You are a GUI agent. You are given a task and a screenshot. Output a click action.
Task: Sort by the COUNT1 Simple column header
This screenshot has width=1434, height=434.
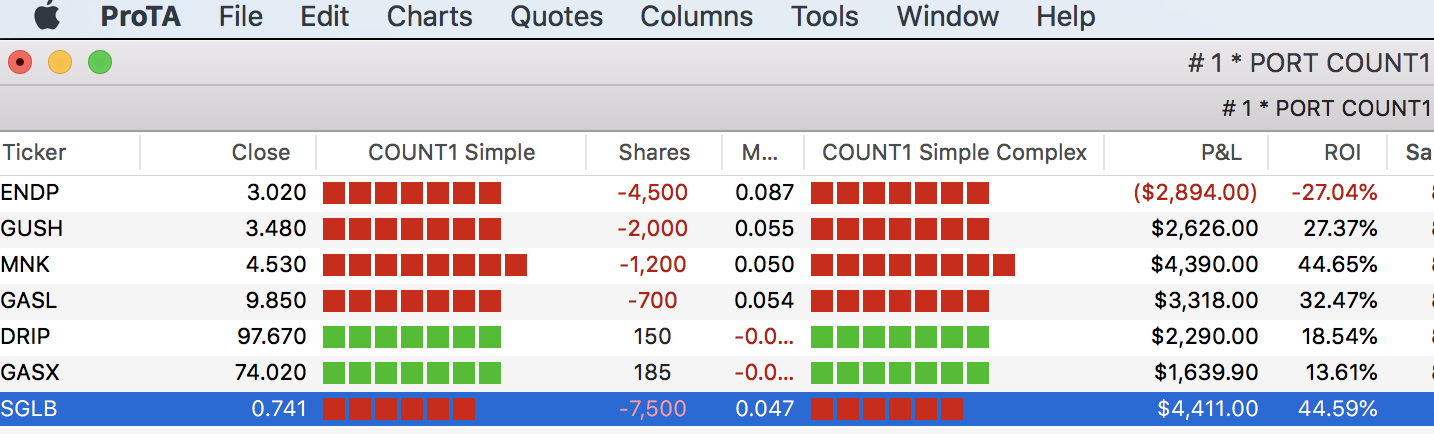452,153
